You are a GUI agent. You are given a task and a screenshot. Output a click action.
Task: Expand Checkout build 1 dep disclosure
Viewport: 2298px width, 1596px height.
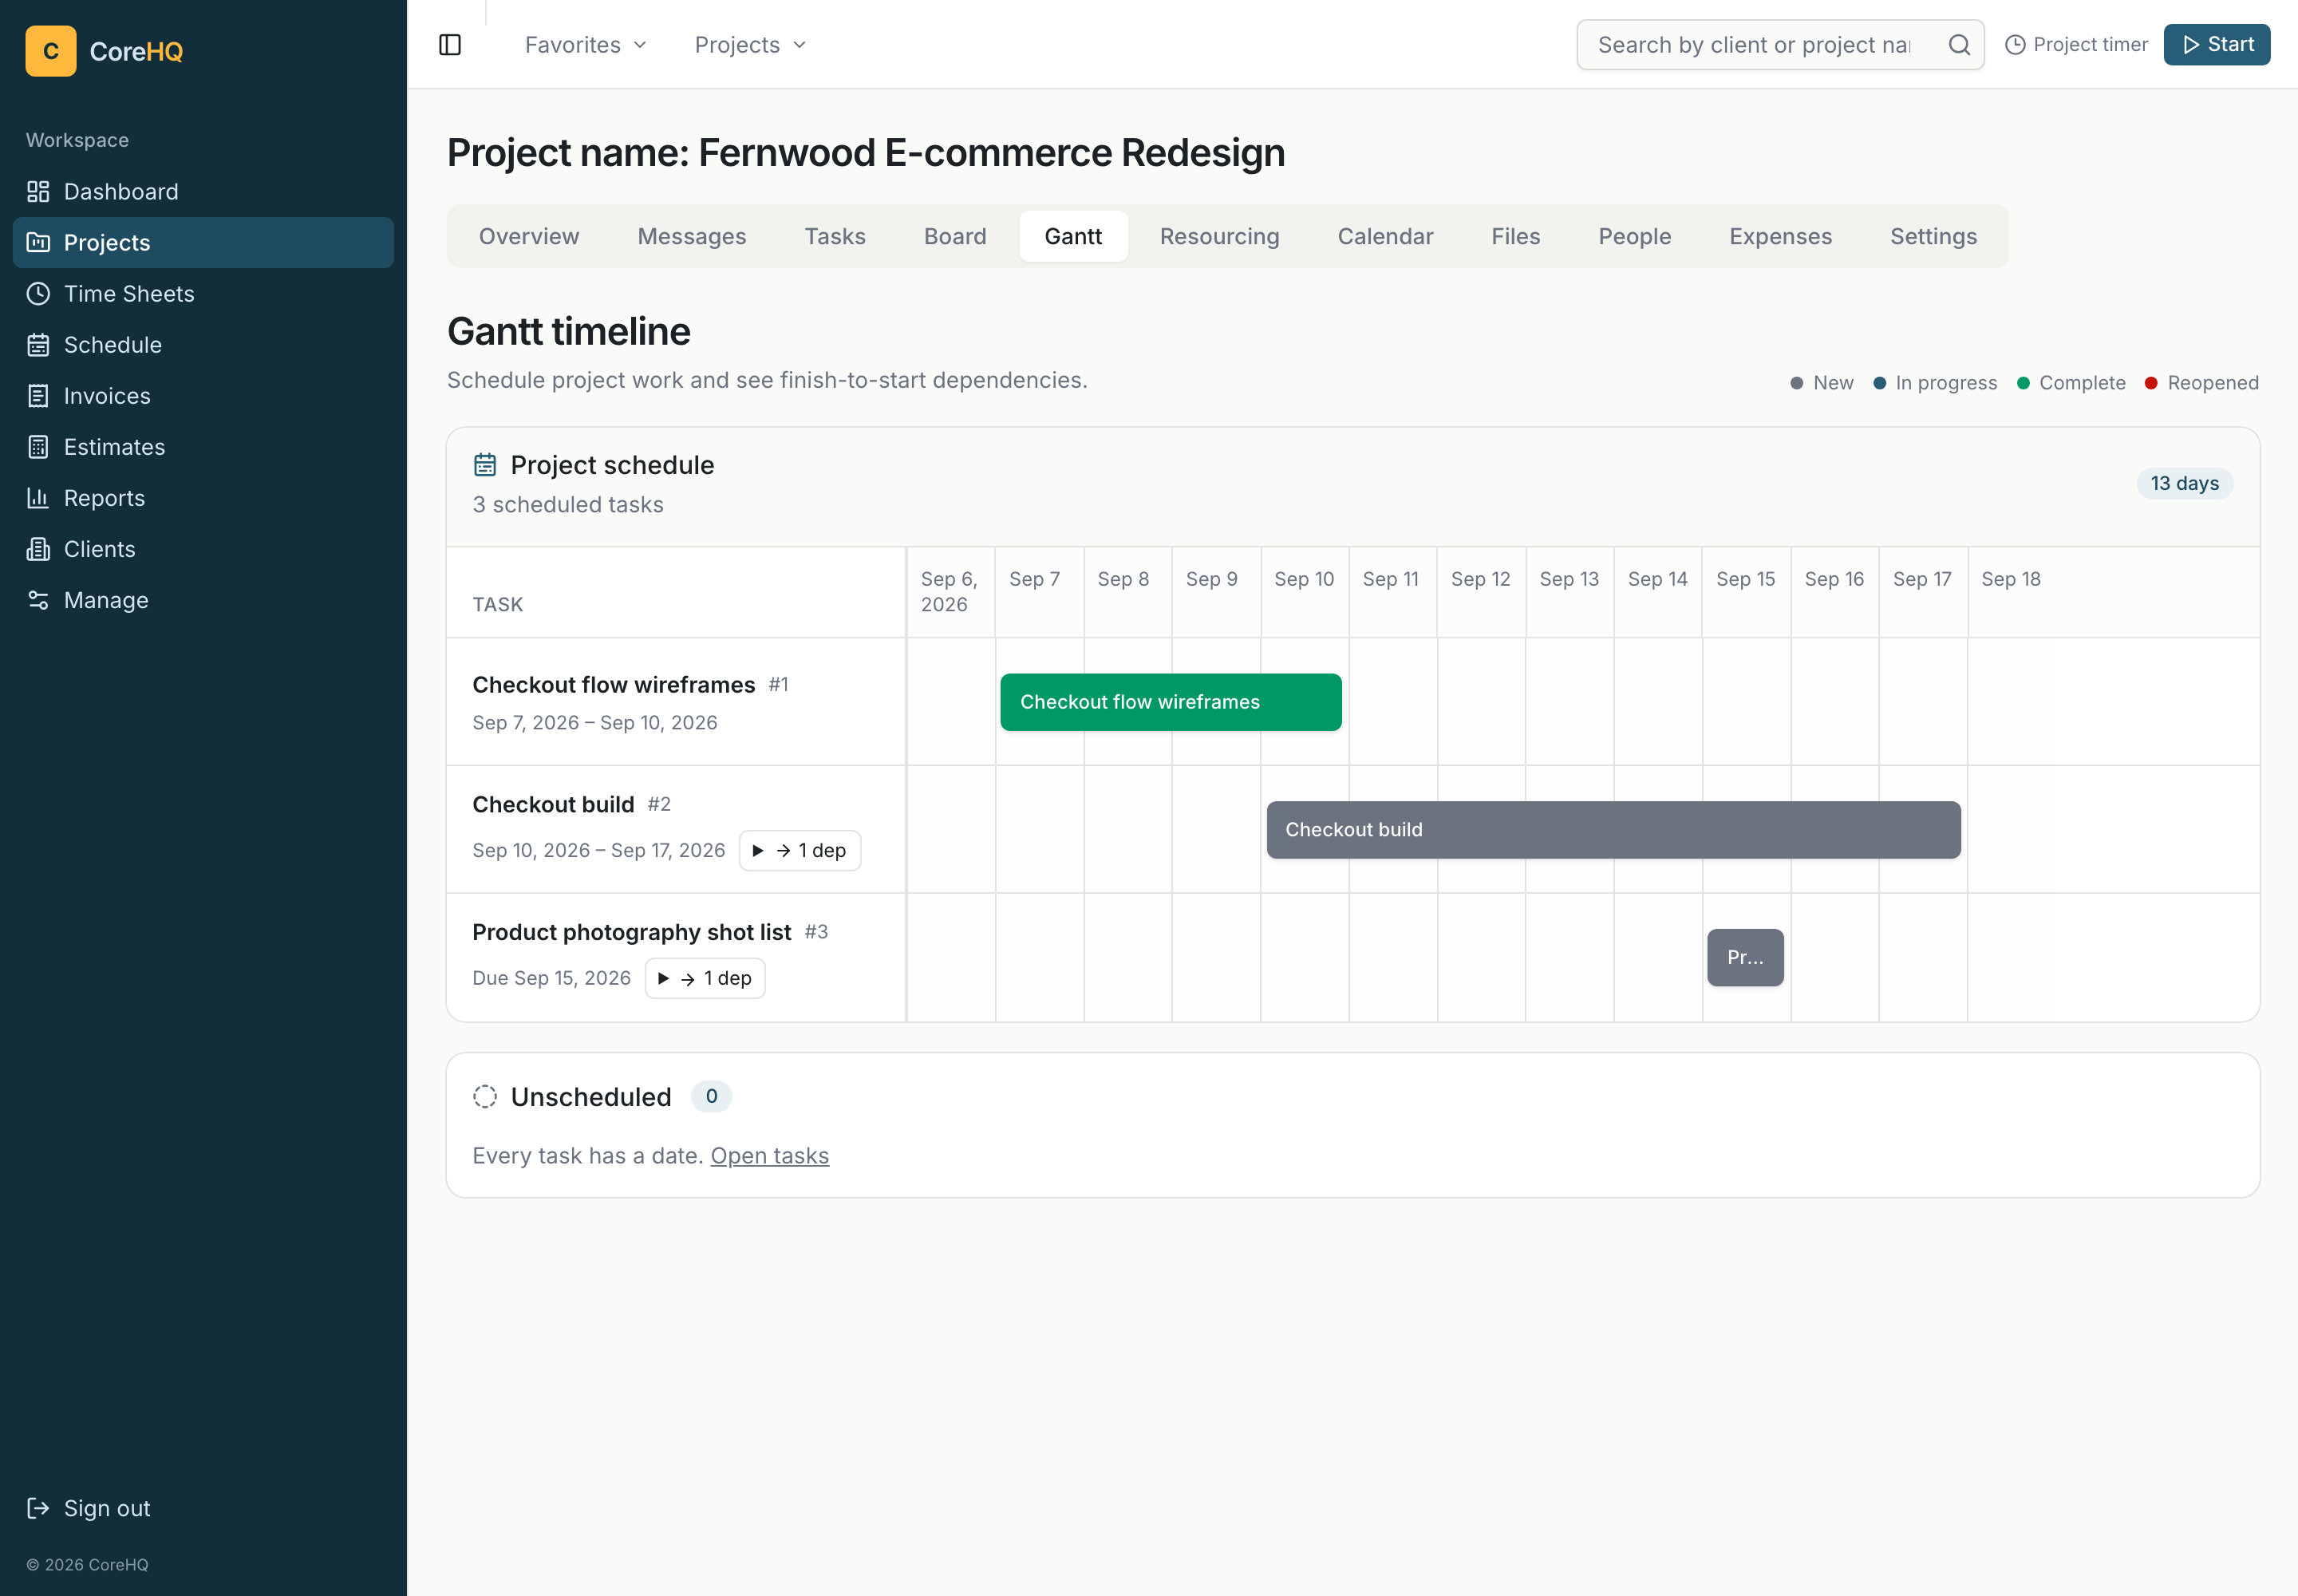[x=800, y=850]
